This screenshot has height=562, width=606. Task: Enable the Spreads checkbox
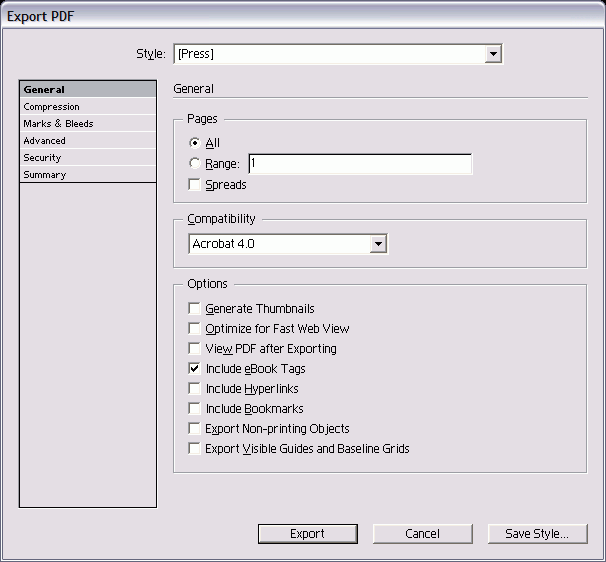pos(194,185)
